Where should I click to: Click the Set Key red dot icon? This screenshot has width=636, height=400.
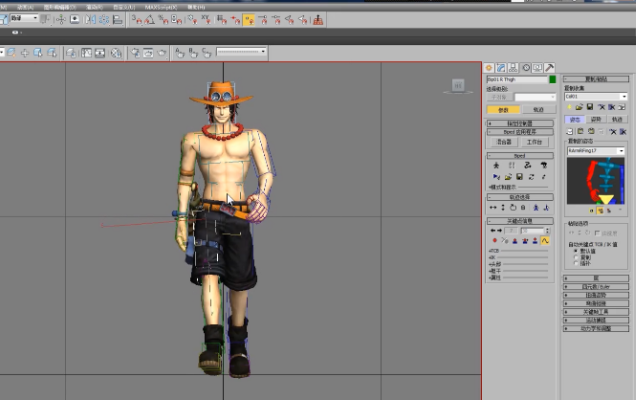click(493, 241)
